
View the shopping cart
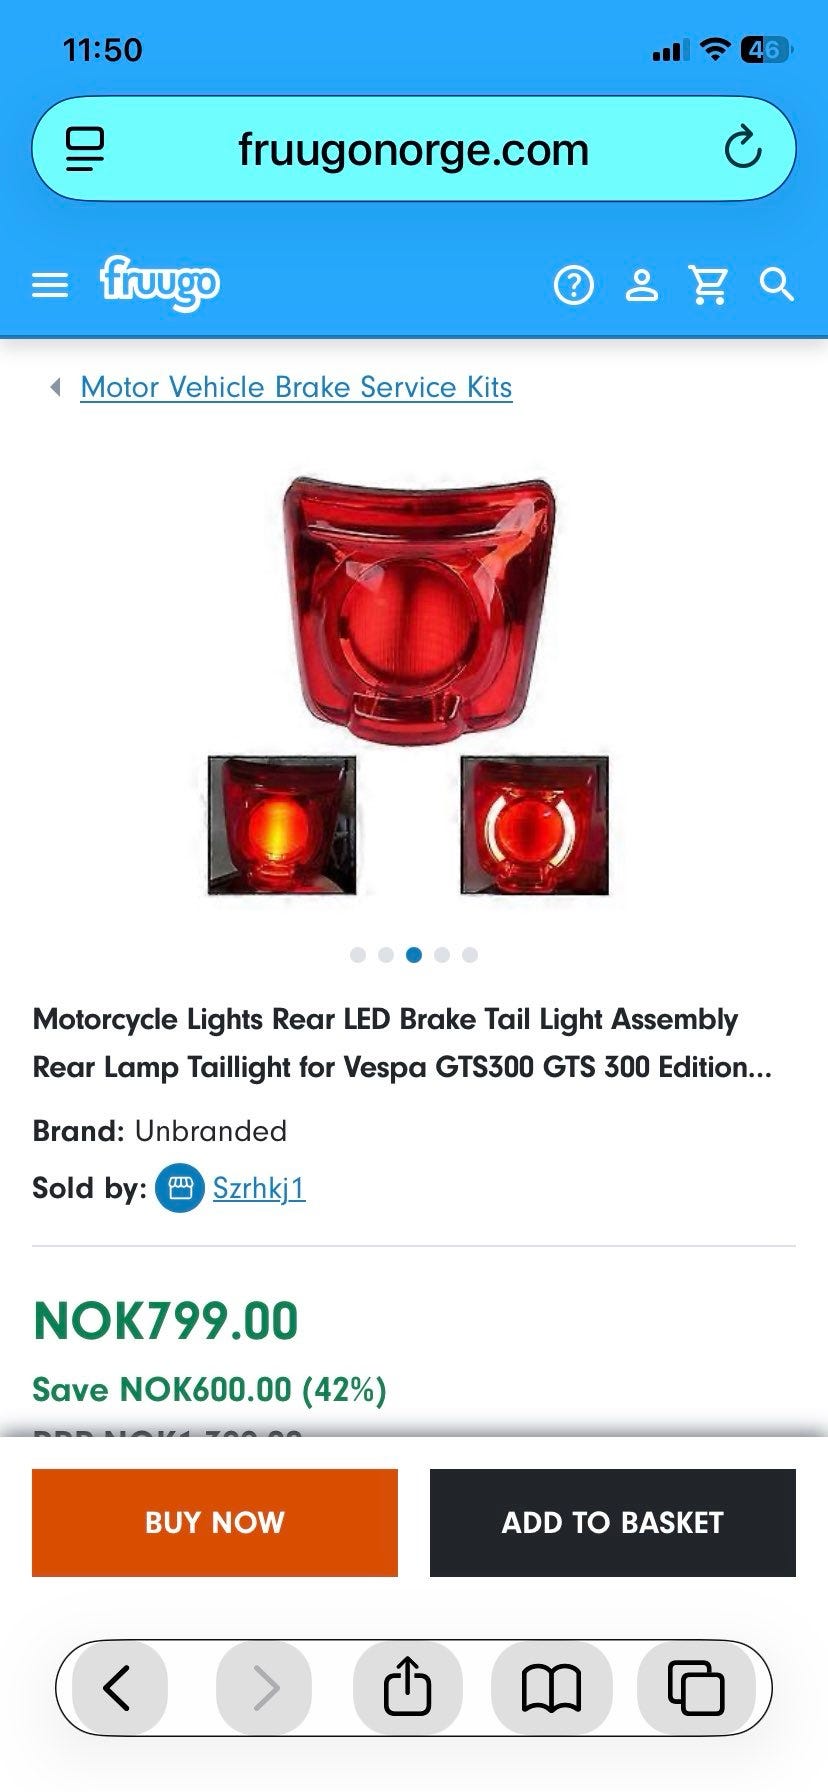(709, 286)
